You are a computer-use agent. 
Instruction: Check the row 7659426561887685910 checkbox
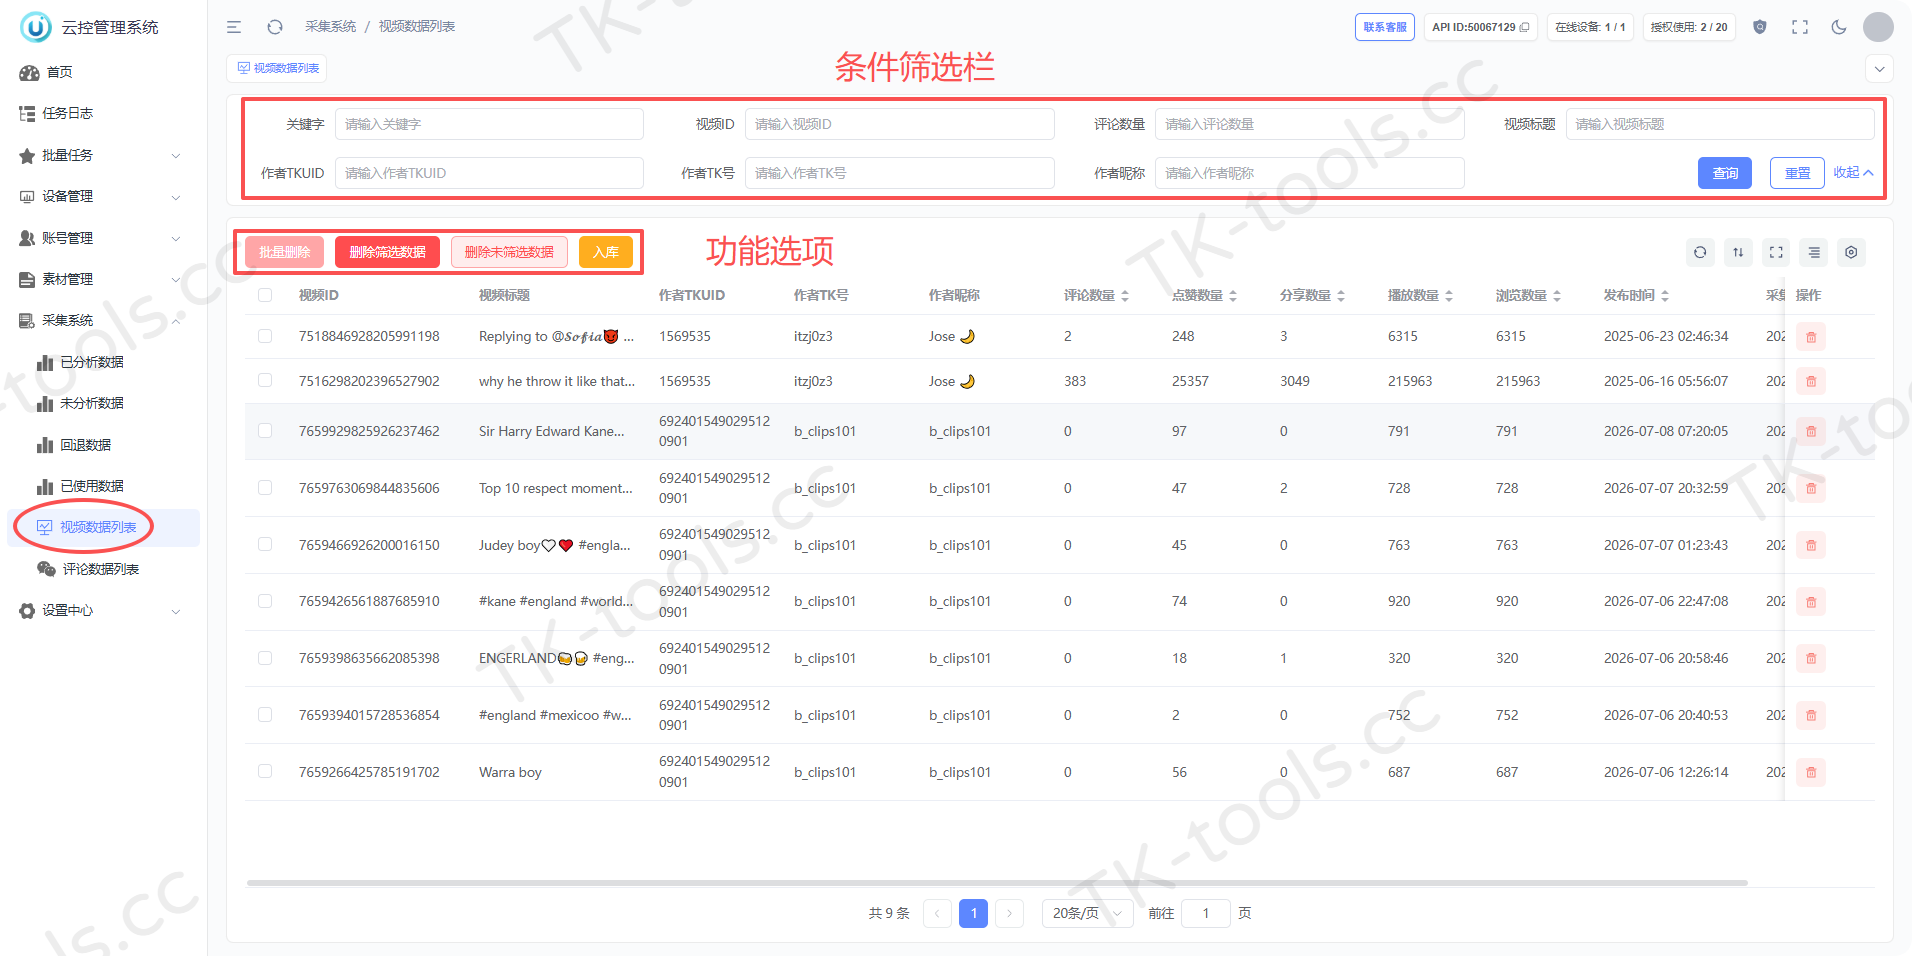265,601
